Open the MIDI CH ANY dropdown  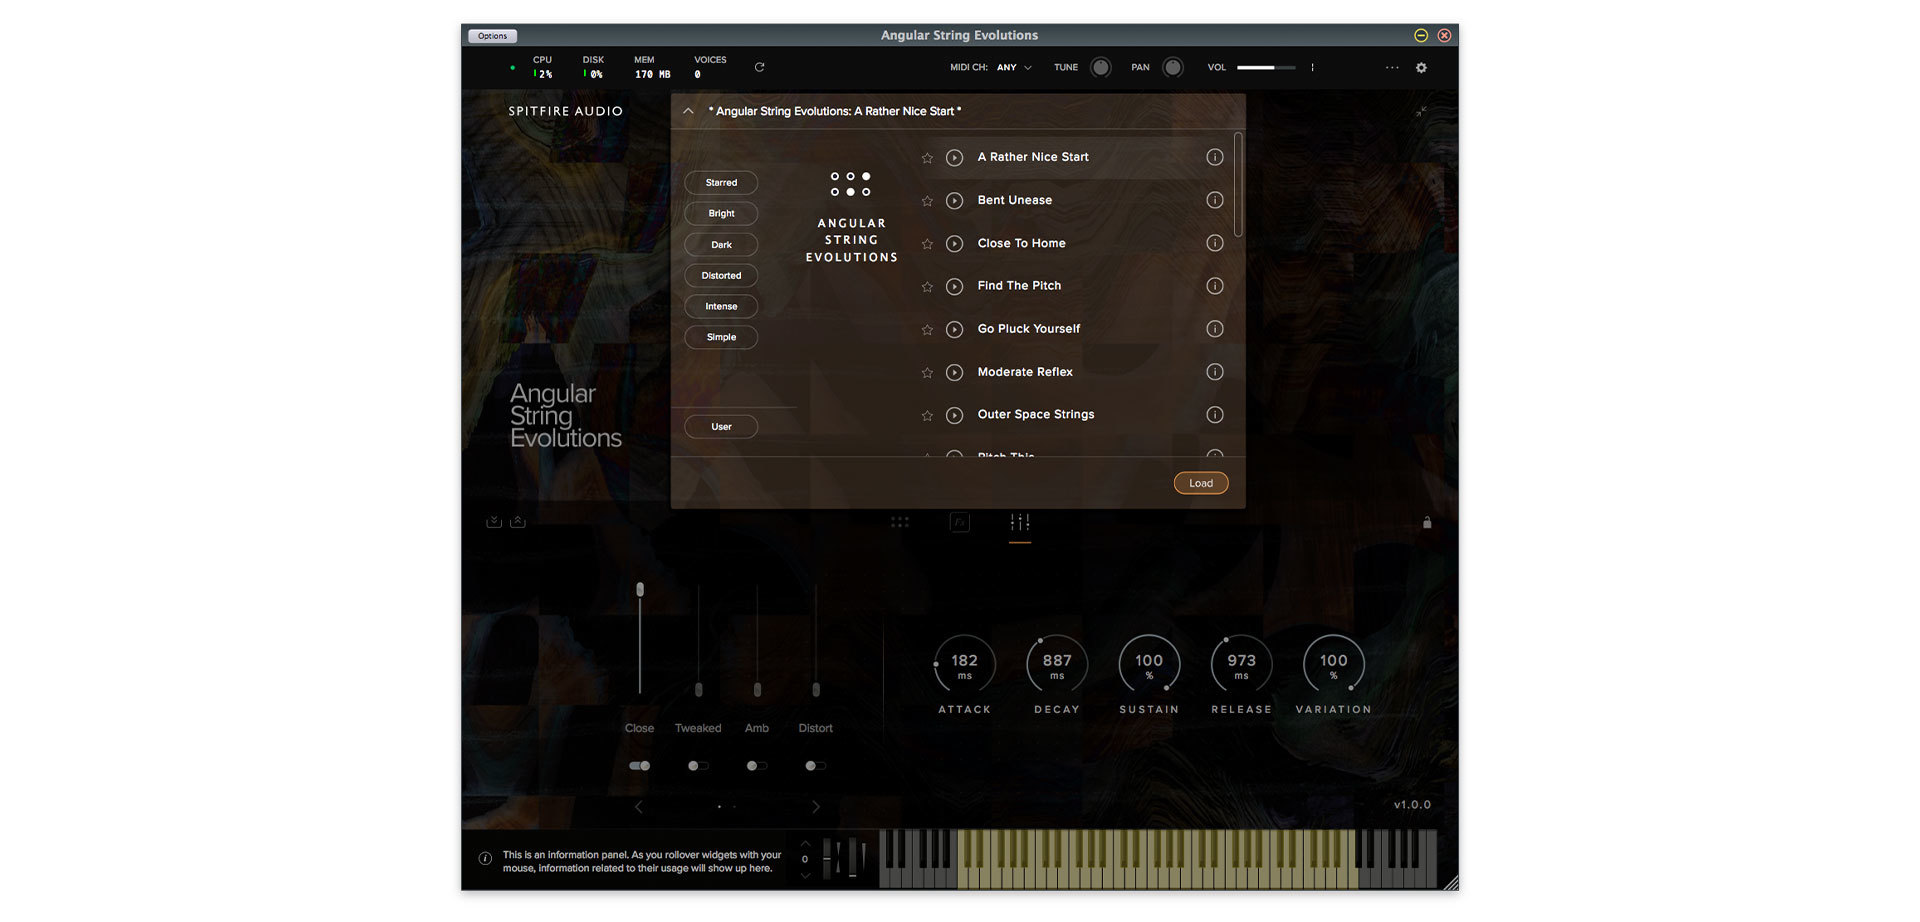[x=1014, y=68]
